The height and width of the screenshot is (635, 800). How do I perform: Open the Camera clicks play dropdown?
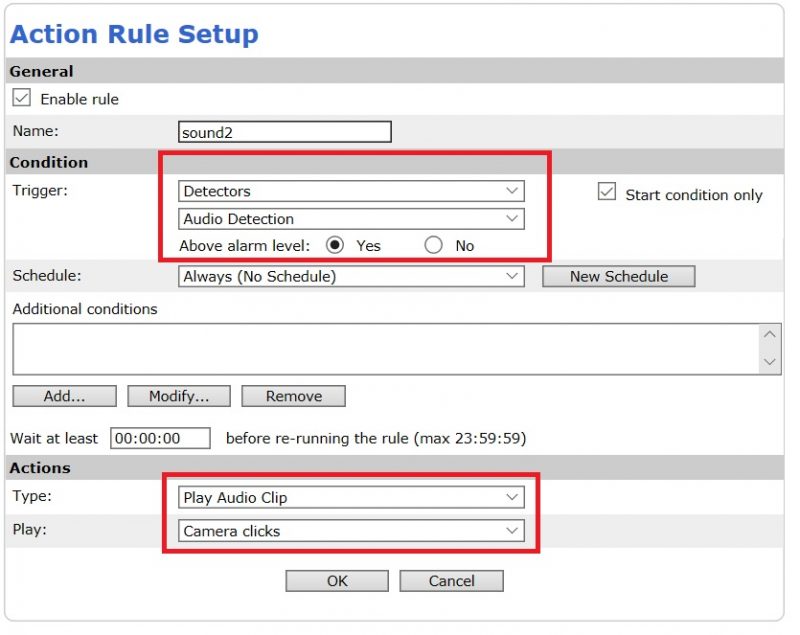coord(351,531)
